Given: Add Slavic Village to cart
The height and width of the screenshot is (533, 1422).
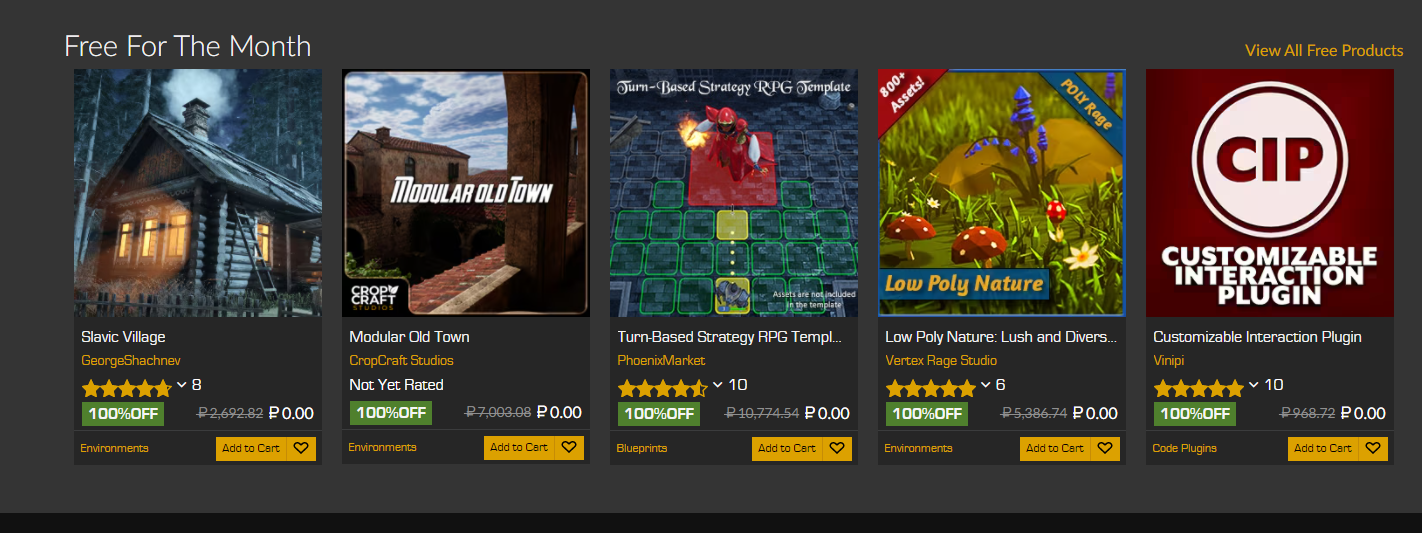Looking at the screenshot, I should pyautogui.click(x=251, y=448).
